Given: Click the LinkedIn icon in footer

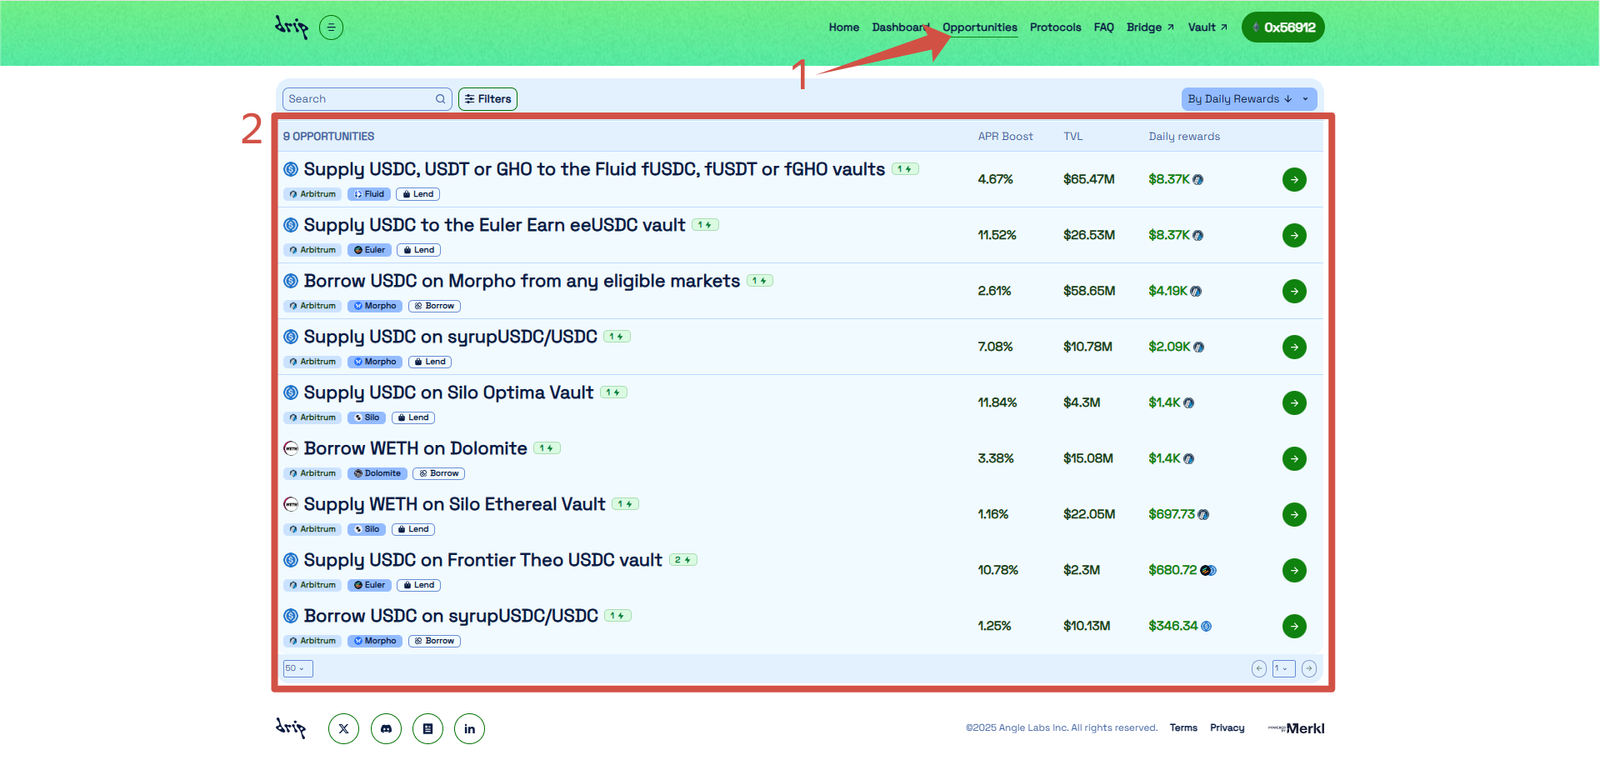Looking at the screenshot, I should click(x=469, y=729).
